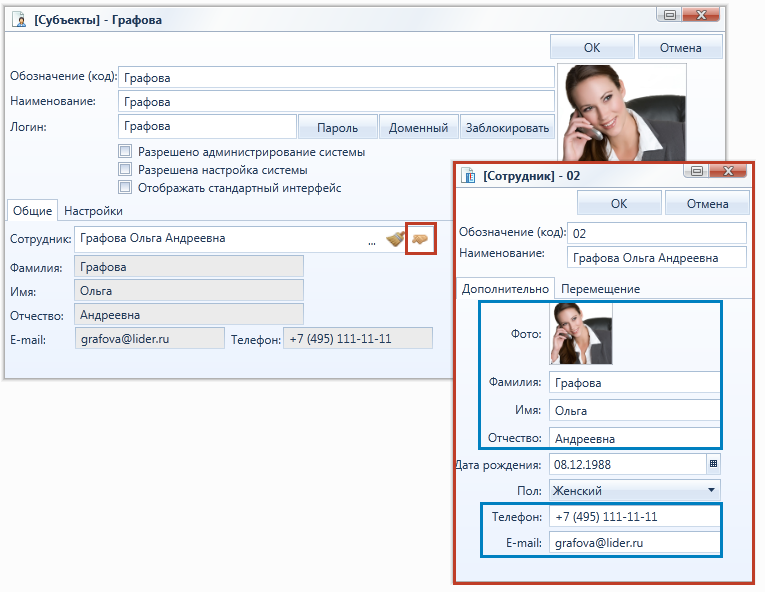Click the Наименование field in Субъекты window
This screenshot has width=765, height=592.
point(336,101)
